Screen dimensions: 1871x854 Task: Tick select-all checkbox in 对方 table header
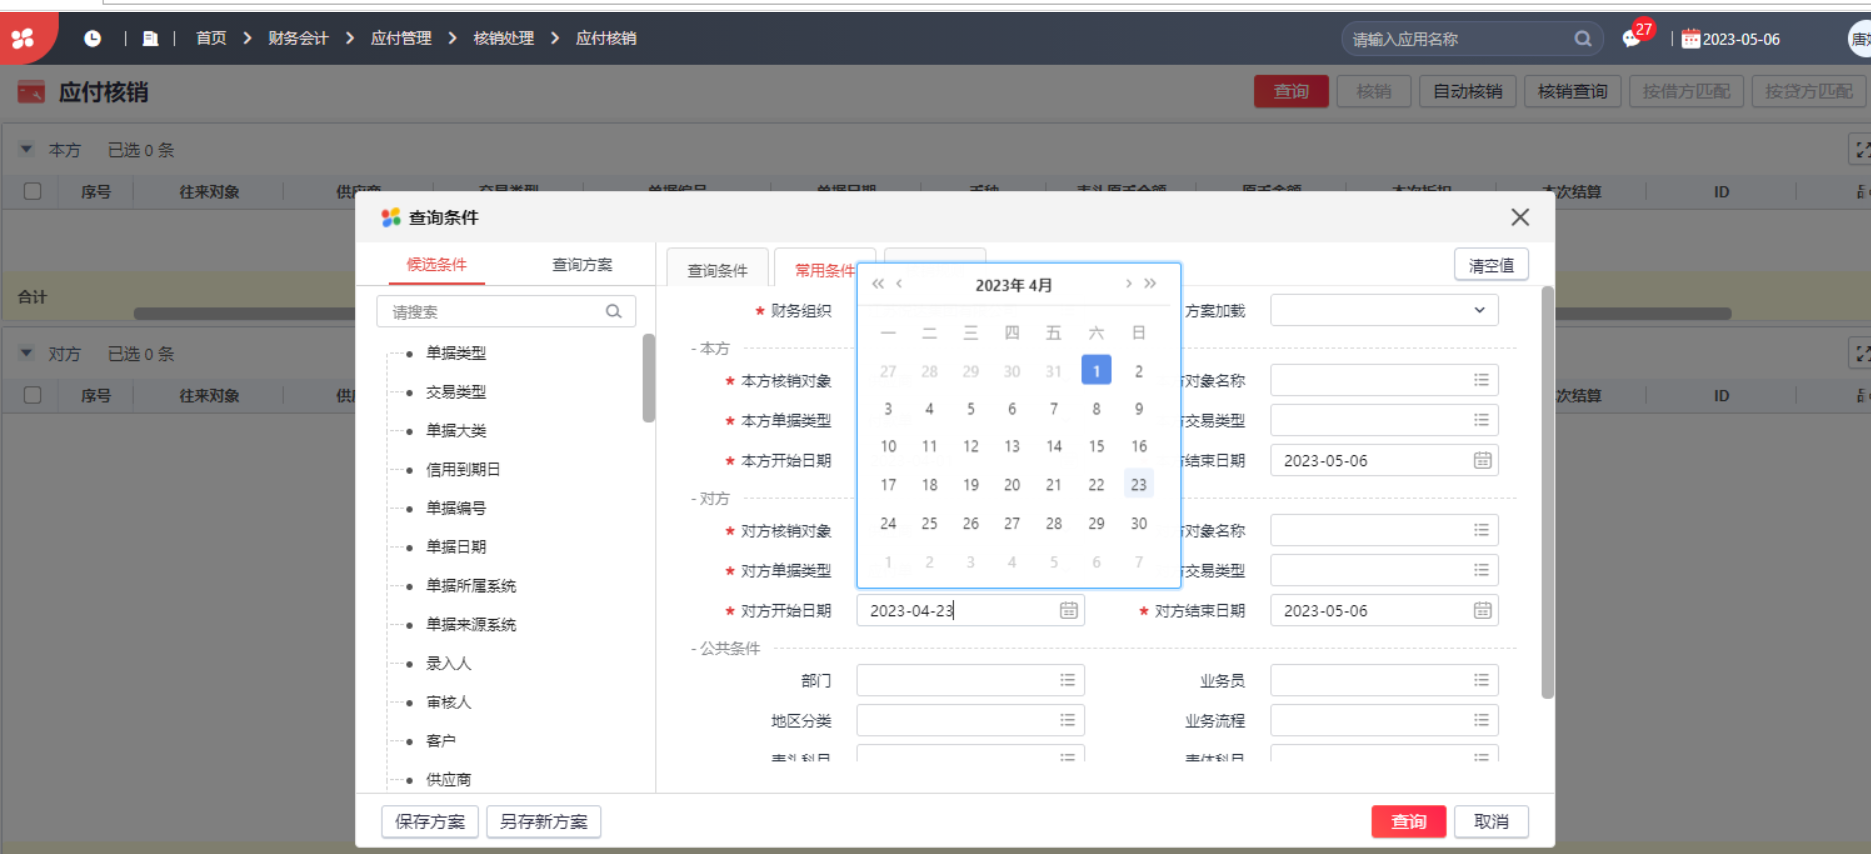coord(32,395)
